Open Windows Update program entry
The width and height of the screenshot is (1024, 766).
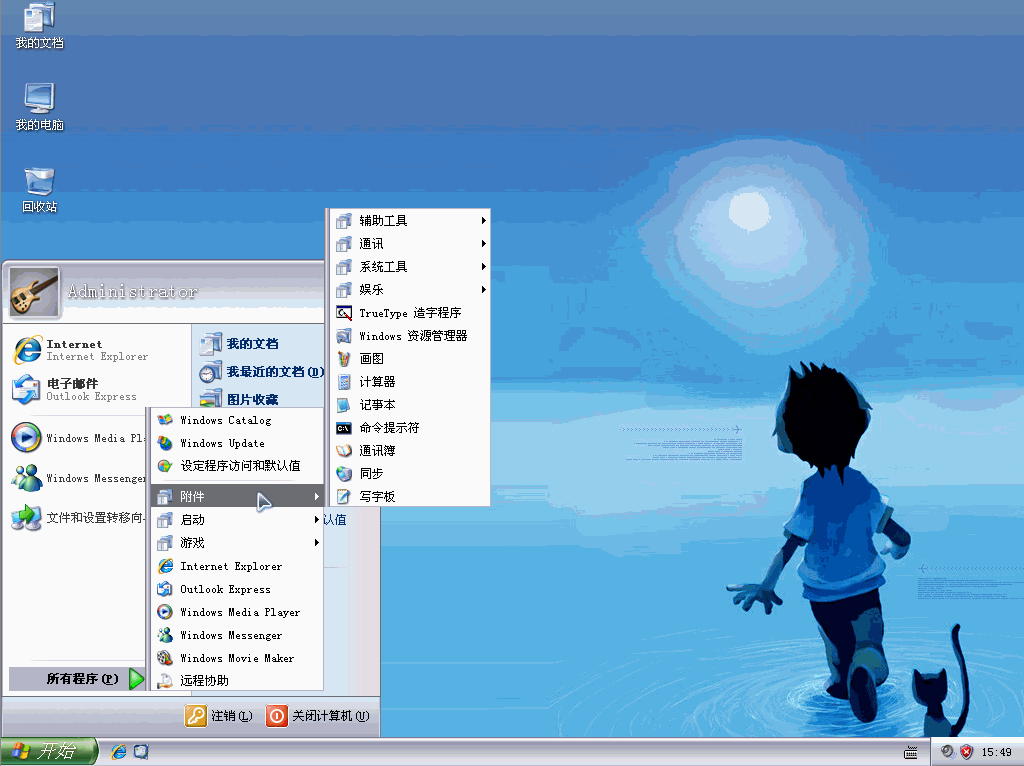point(238,443)
